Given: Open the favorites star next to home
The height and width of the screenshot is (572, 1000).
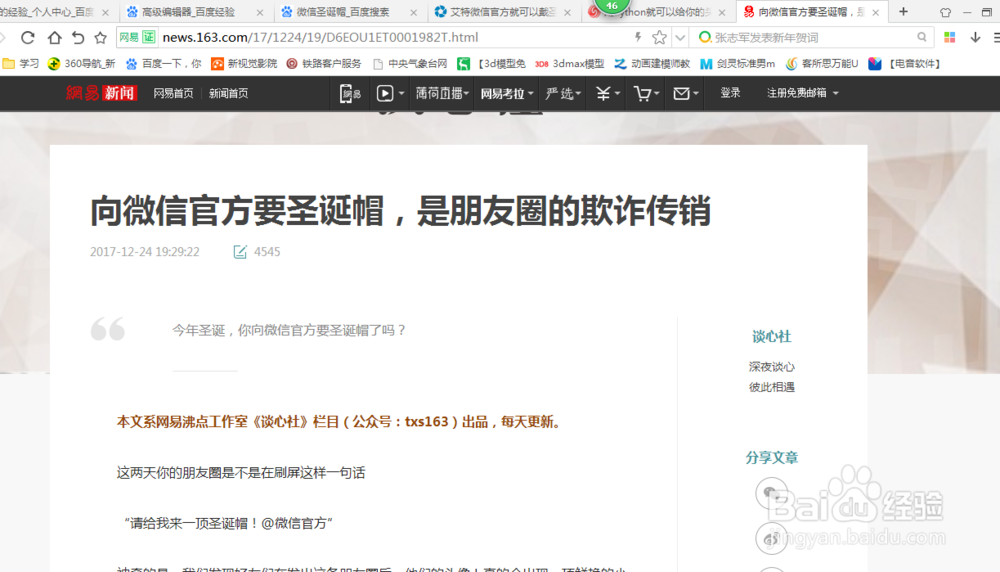Looking at the screenshot, I should [100, 38].
